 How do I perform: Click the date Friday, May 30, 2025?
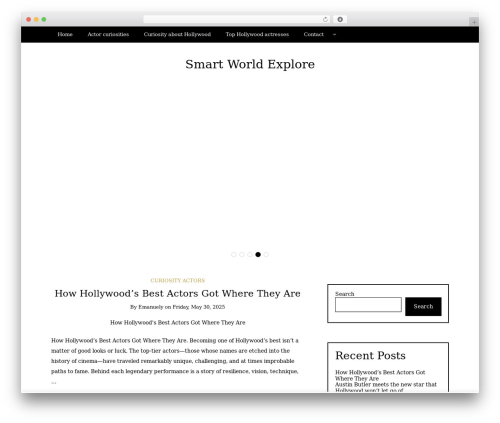pos(199,307)
